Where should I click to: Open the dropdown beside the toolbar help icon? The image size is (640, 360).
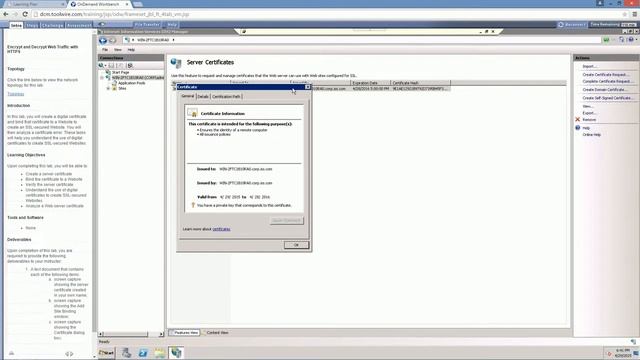click(636, 40)
